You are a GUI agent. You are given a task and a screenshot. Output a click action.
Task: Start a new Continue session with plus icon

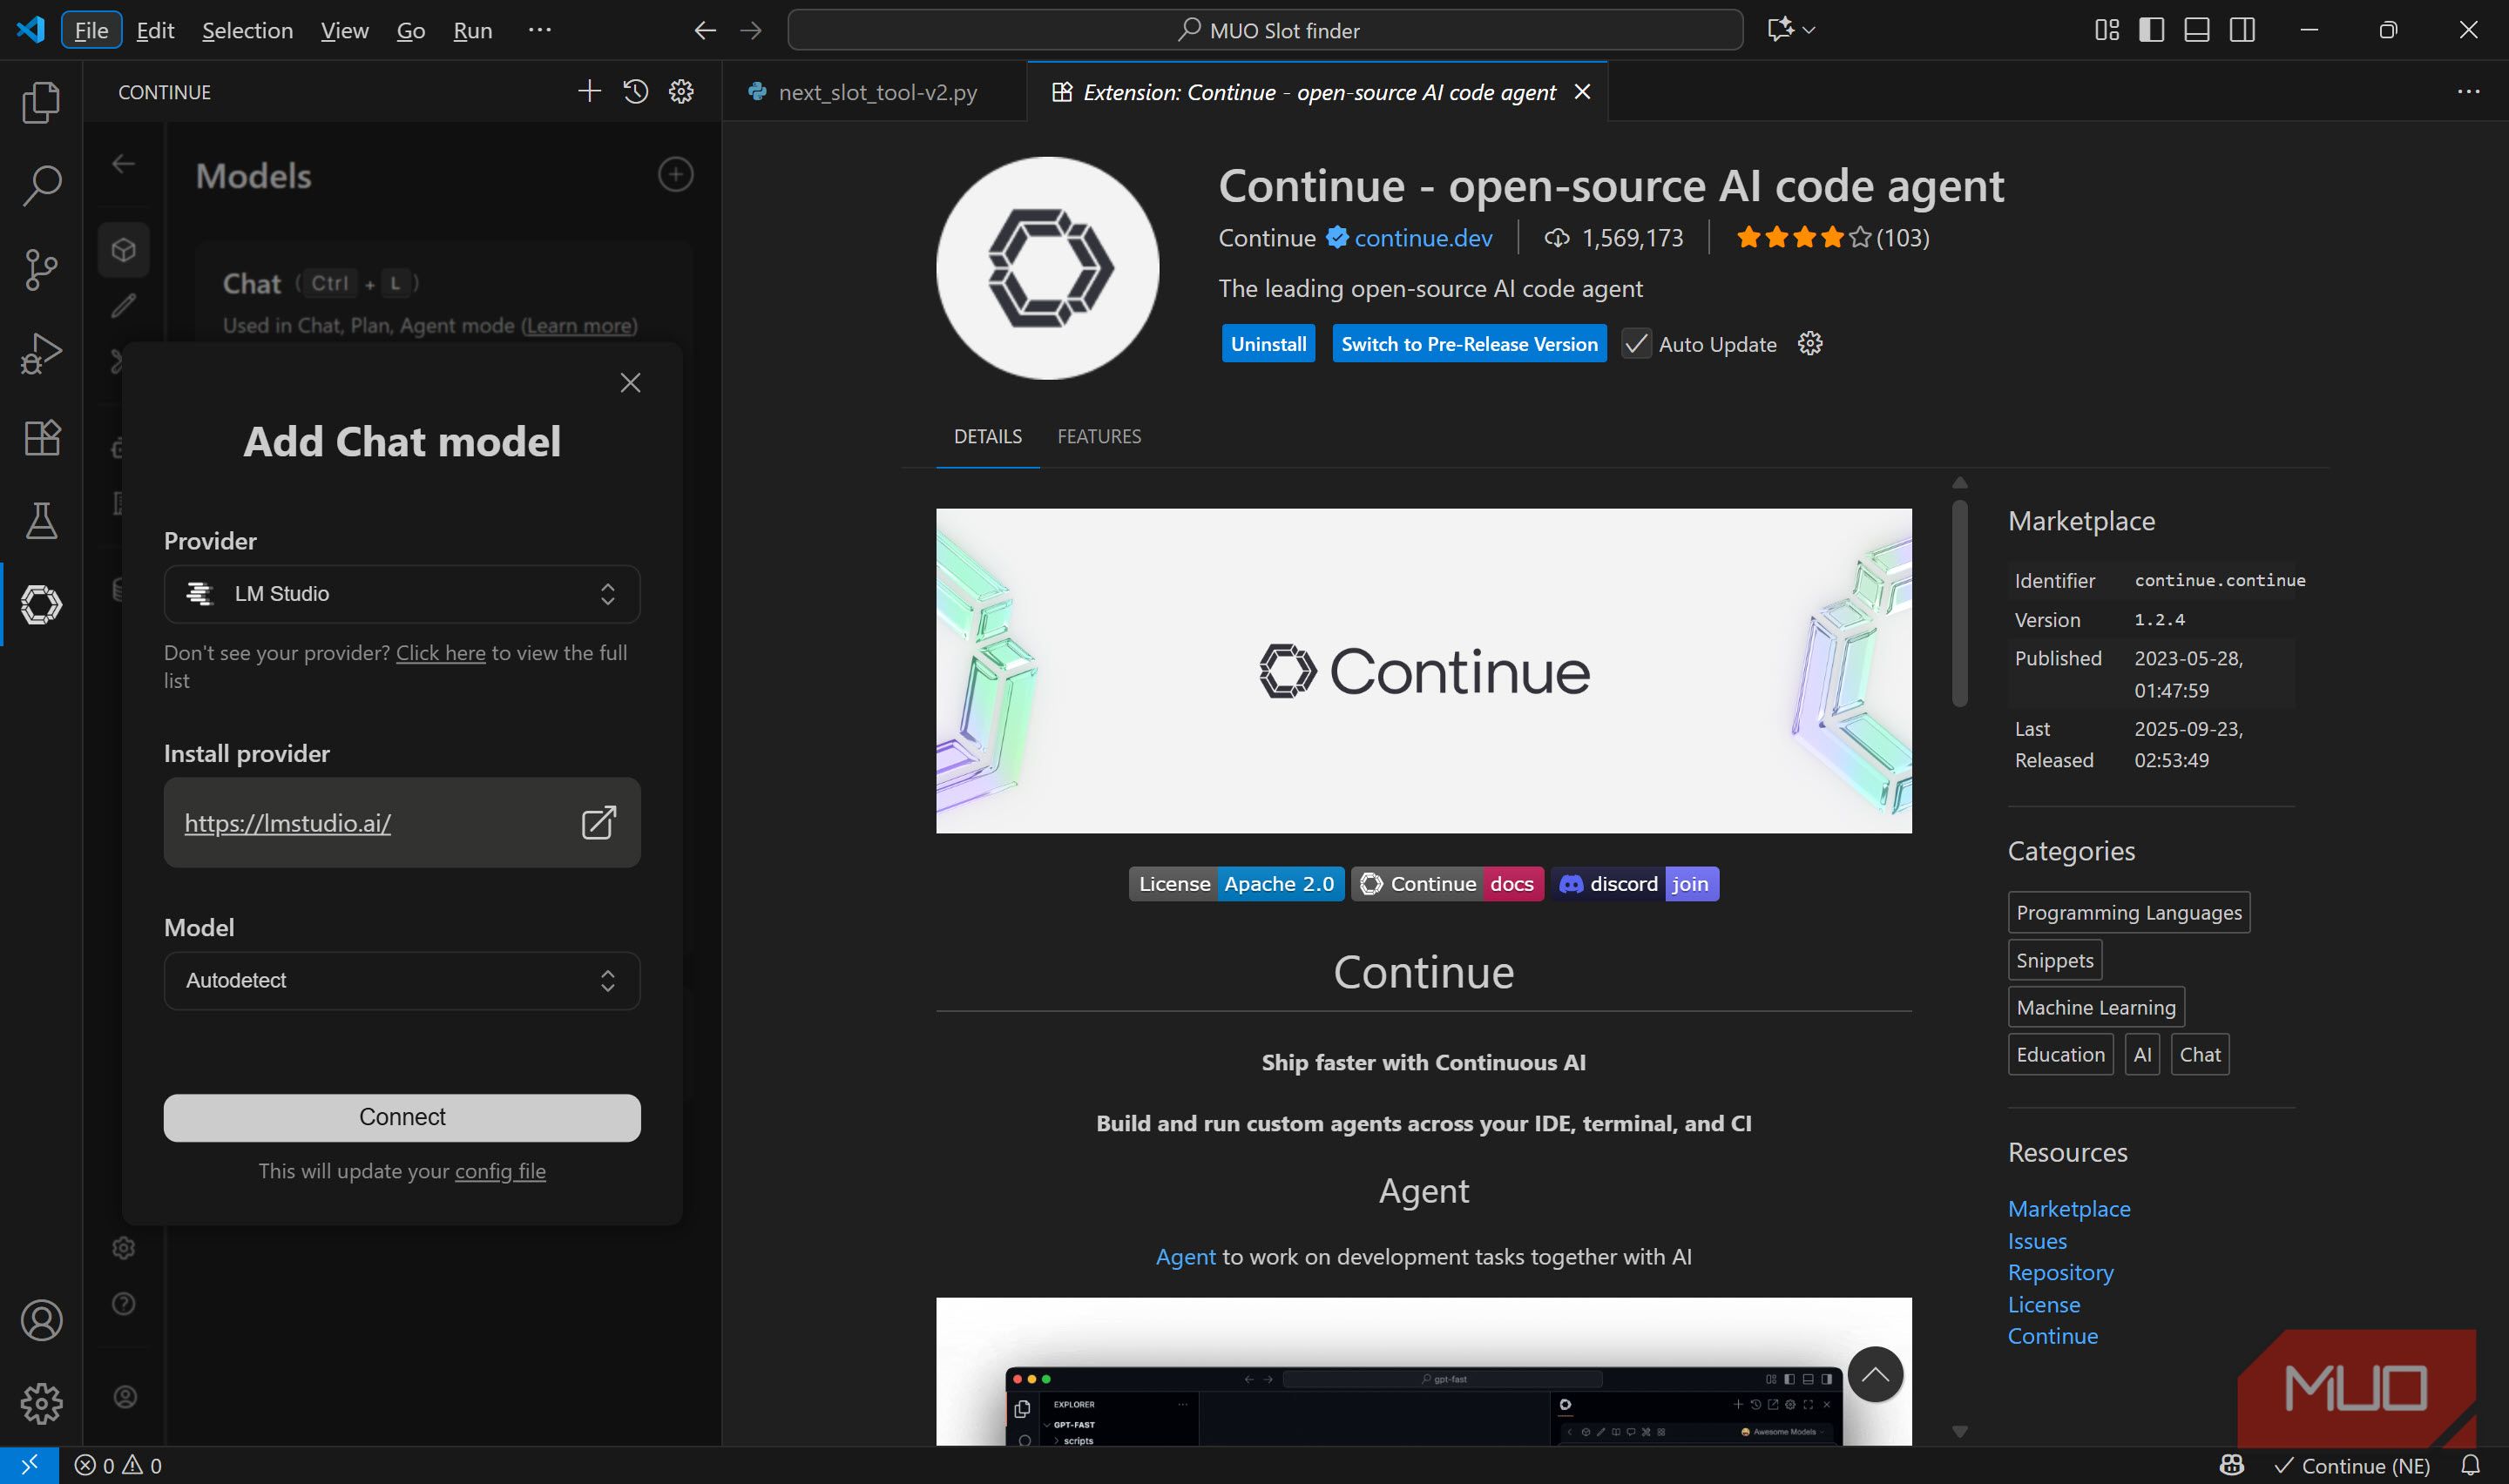(x=589, y=92)
